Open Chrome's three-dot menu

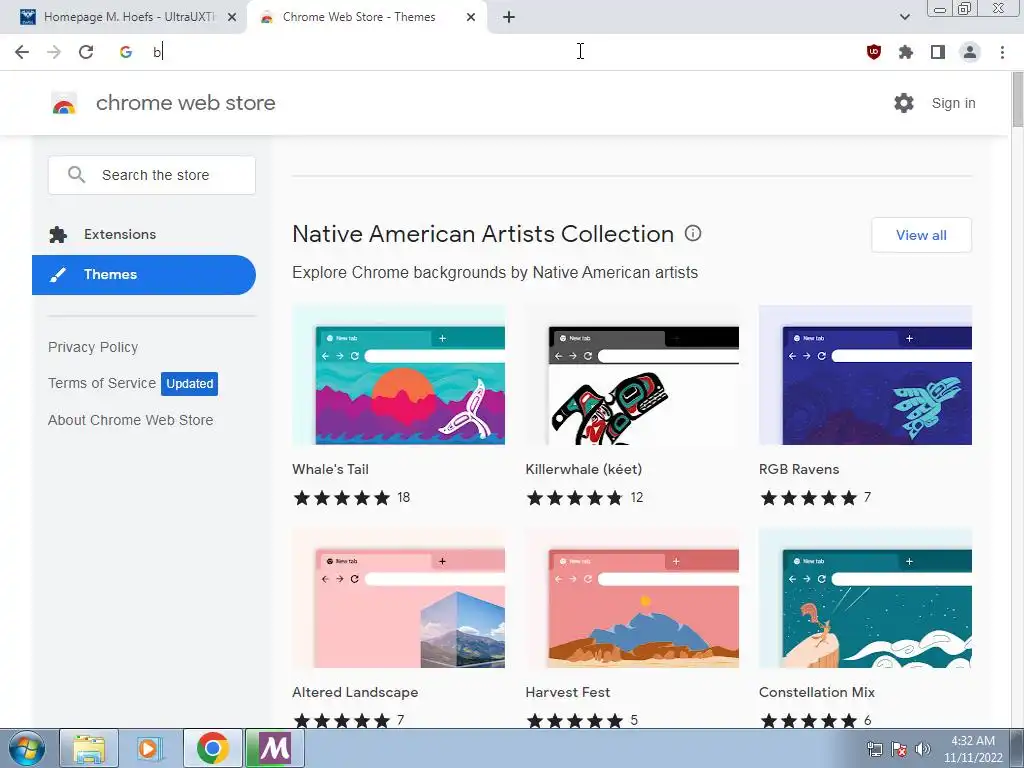point(1002,52)
